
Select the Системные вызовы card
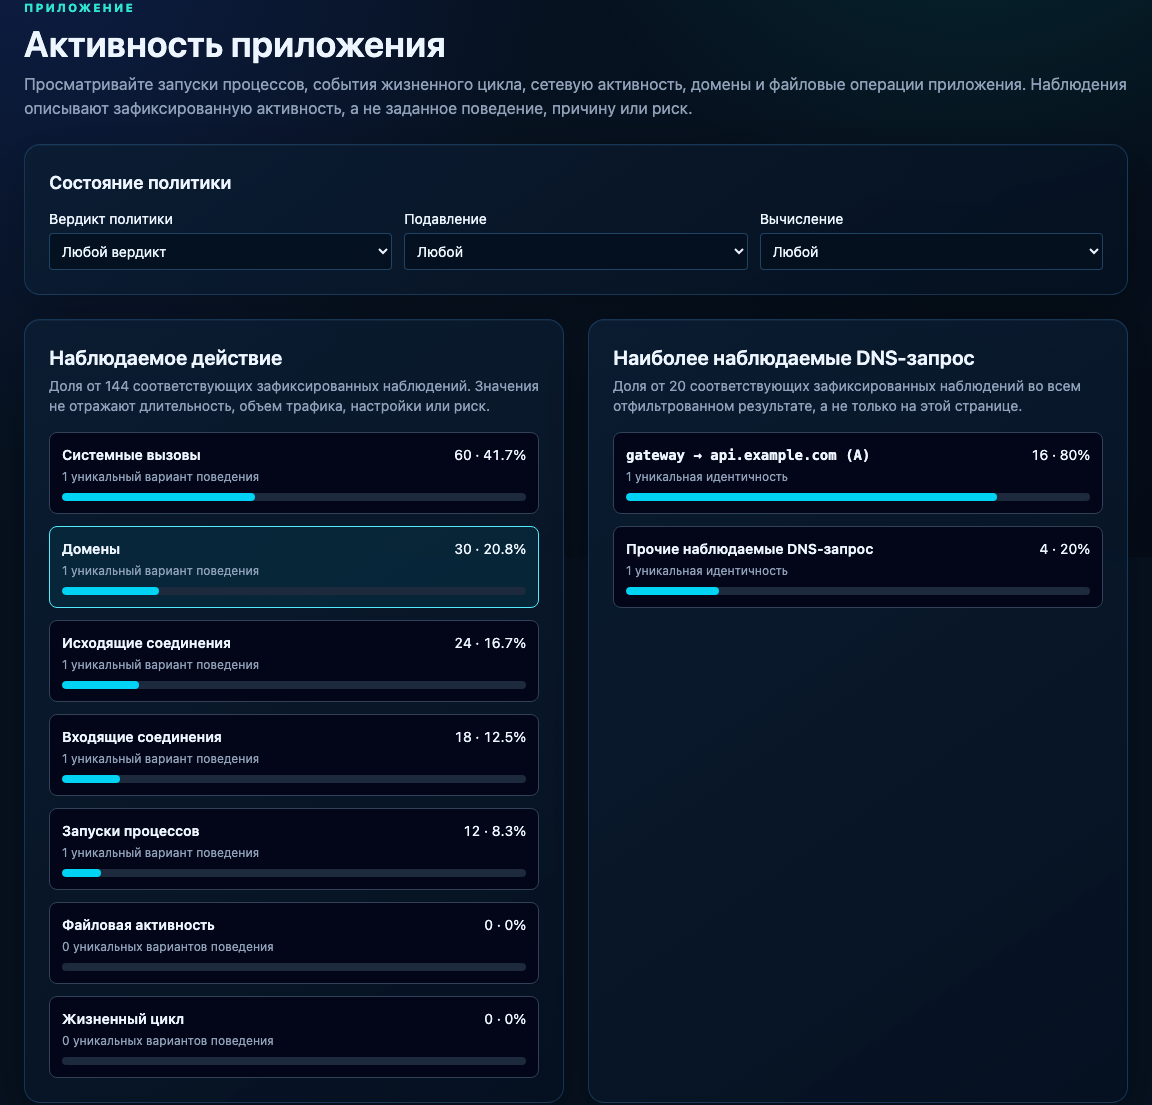[x=294, y=473]
